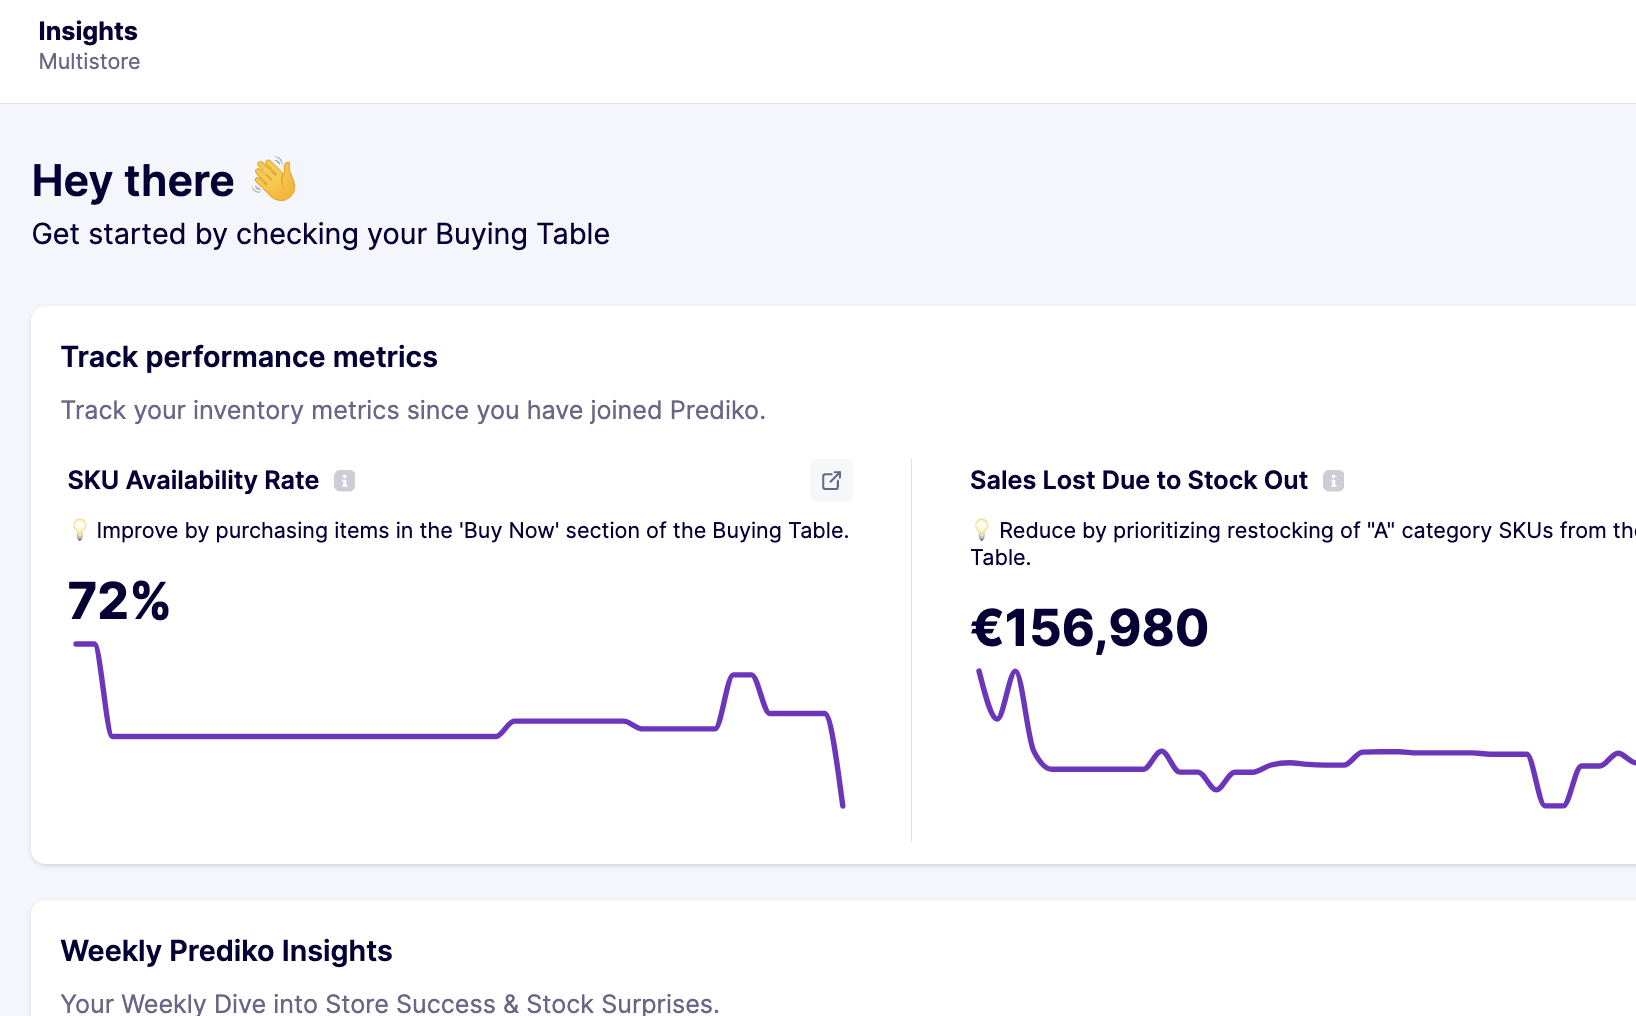Click the €156,980 lost sales figure
The width and height of the screenshot is (1636, 1016).
coord(1089,628)
